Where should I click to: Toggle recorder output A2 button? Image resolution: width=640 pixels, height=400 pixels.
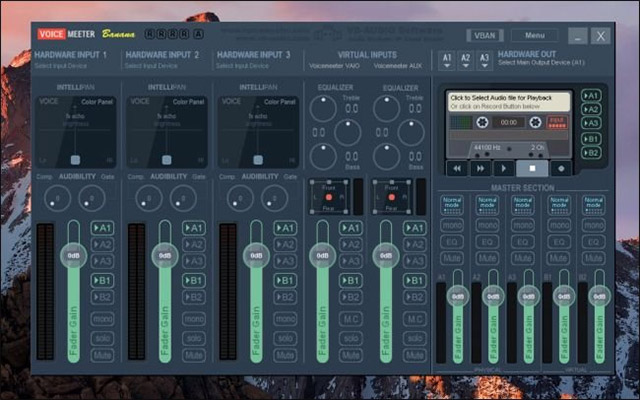[x=591, y=109]
